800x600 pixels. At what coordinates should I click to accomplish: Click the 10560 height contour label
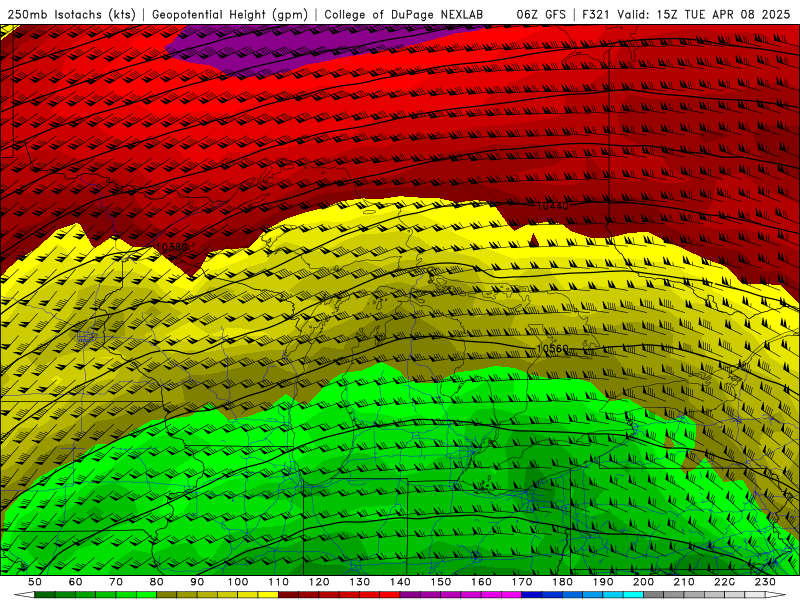[552, 348]
